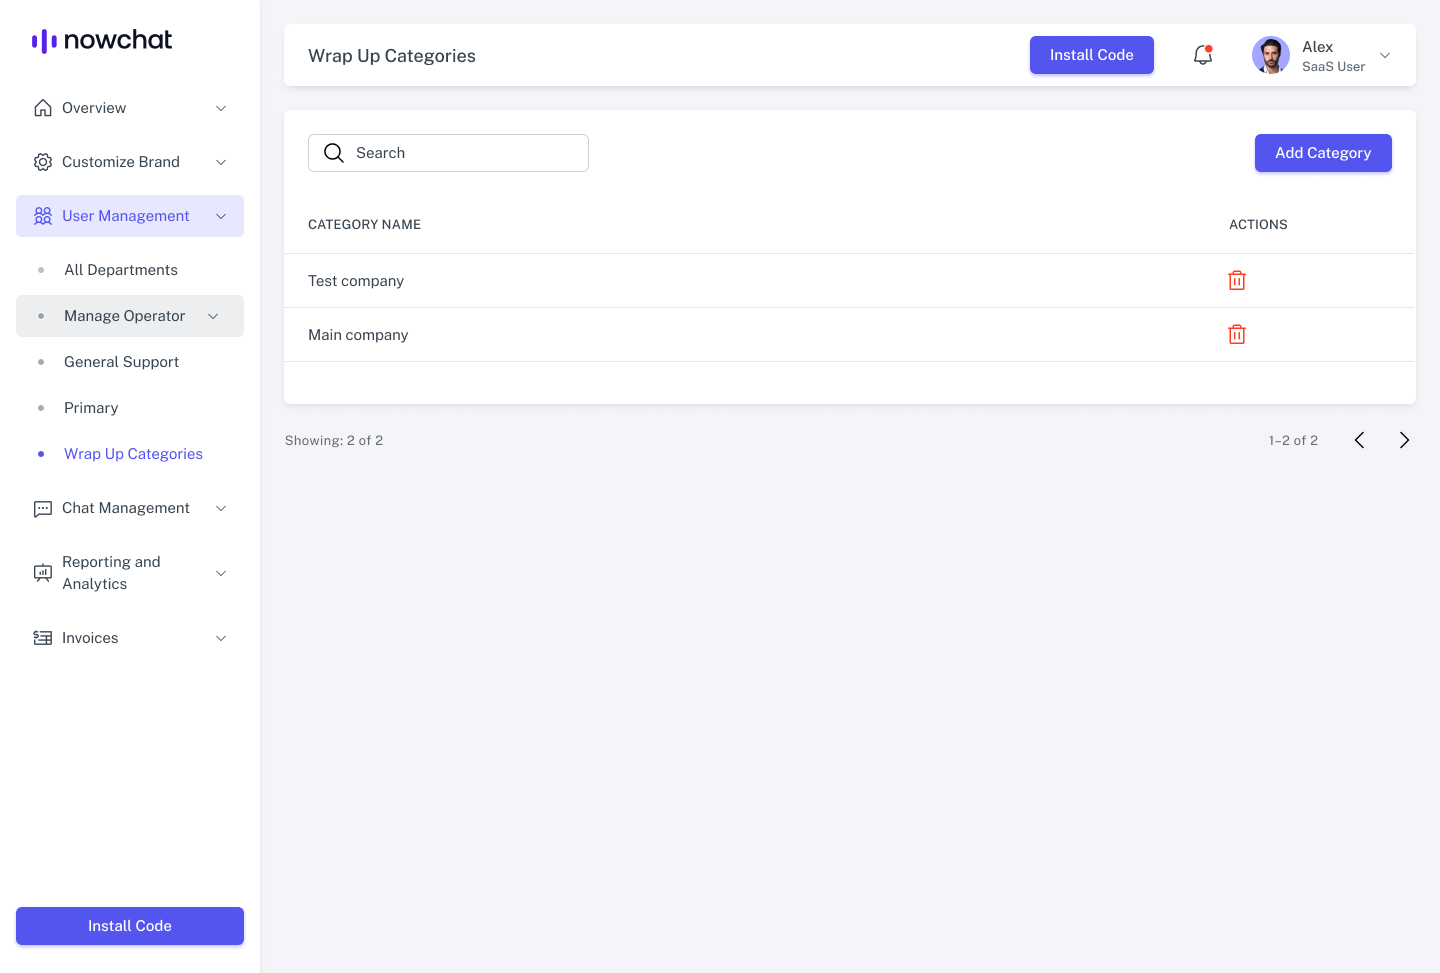Click the search magnifier icon

coord(334,153)
